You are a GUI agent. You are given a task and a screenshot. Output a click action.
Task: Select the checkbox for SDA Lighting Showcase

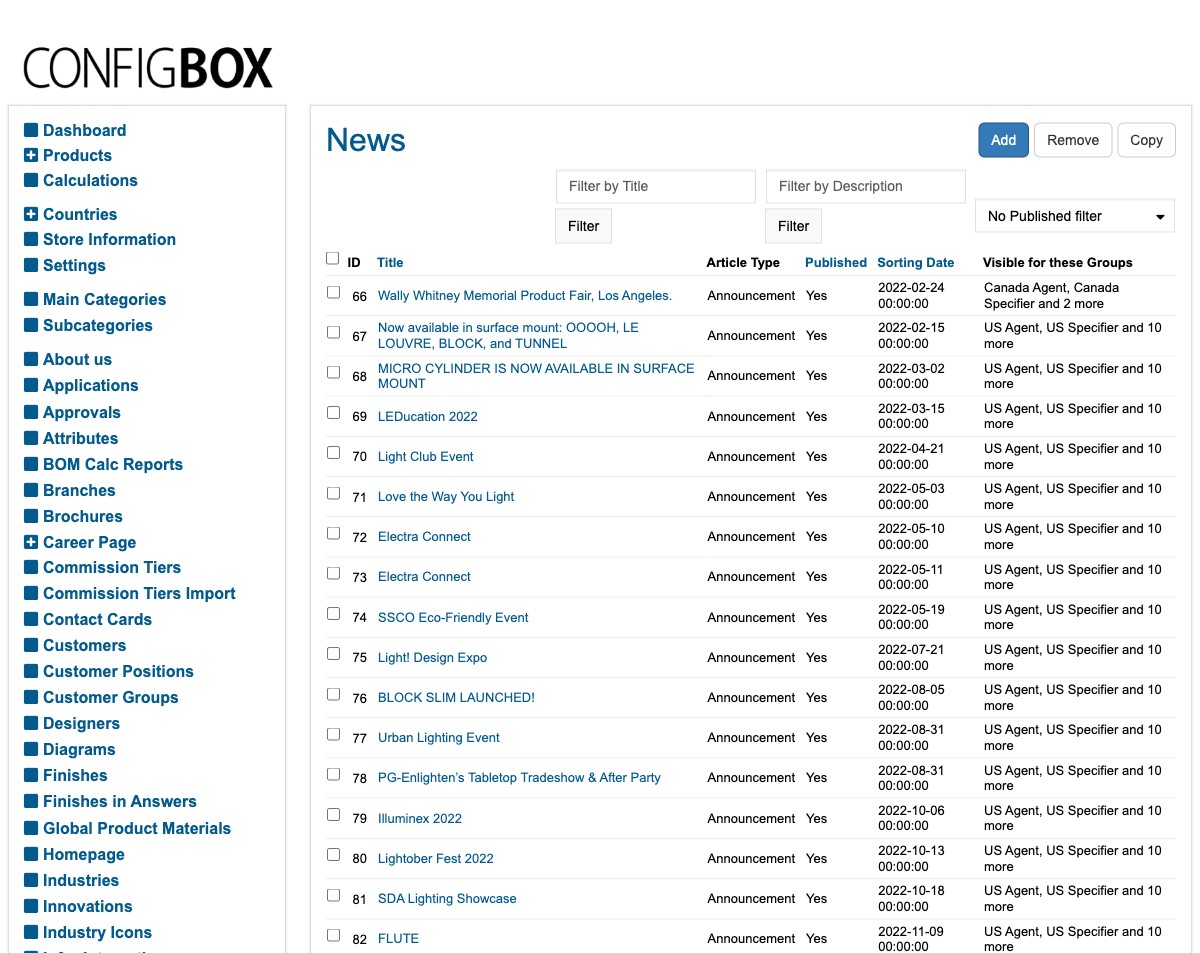pos(333,895)
